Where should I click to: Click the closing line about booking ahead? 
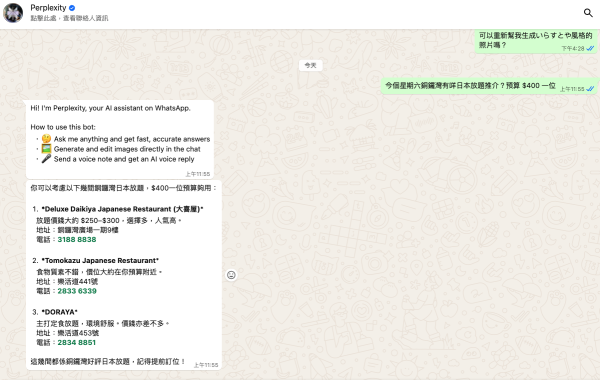pyautogui.click(x=108, y=361)
